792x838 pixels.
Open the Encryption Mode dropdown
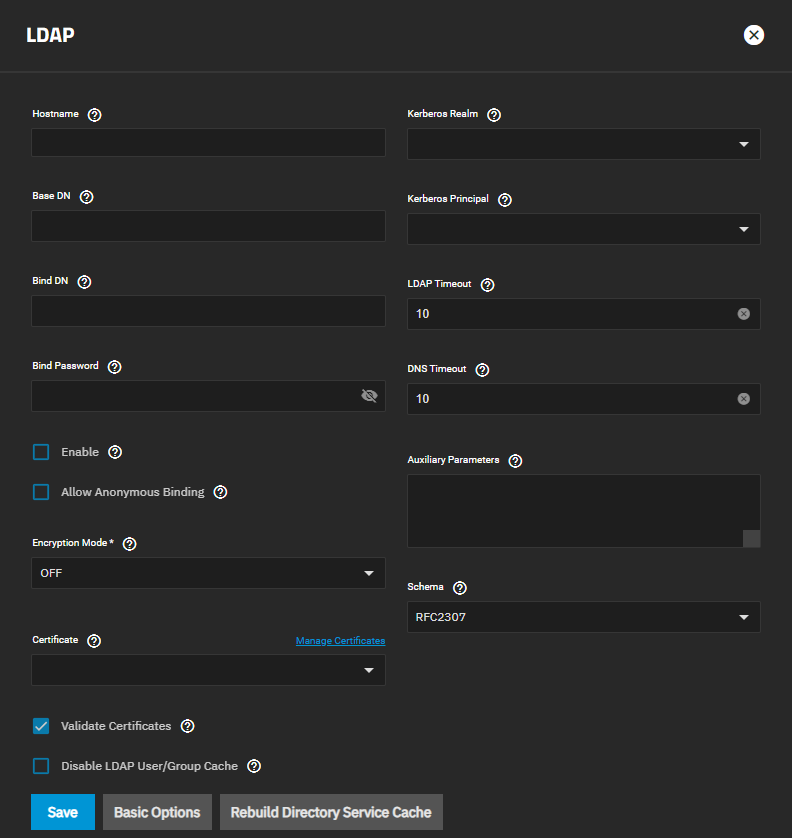point(208,573)
